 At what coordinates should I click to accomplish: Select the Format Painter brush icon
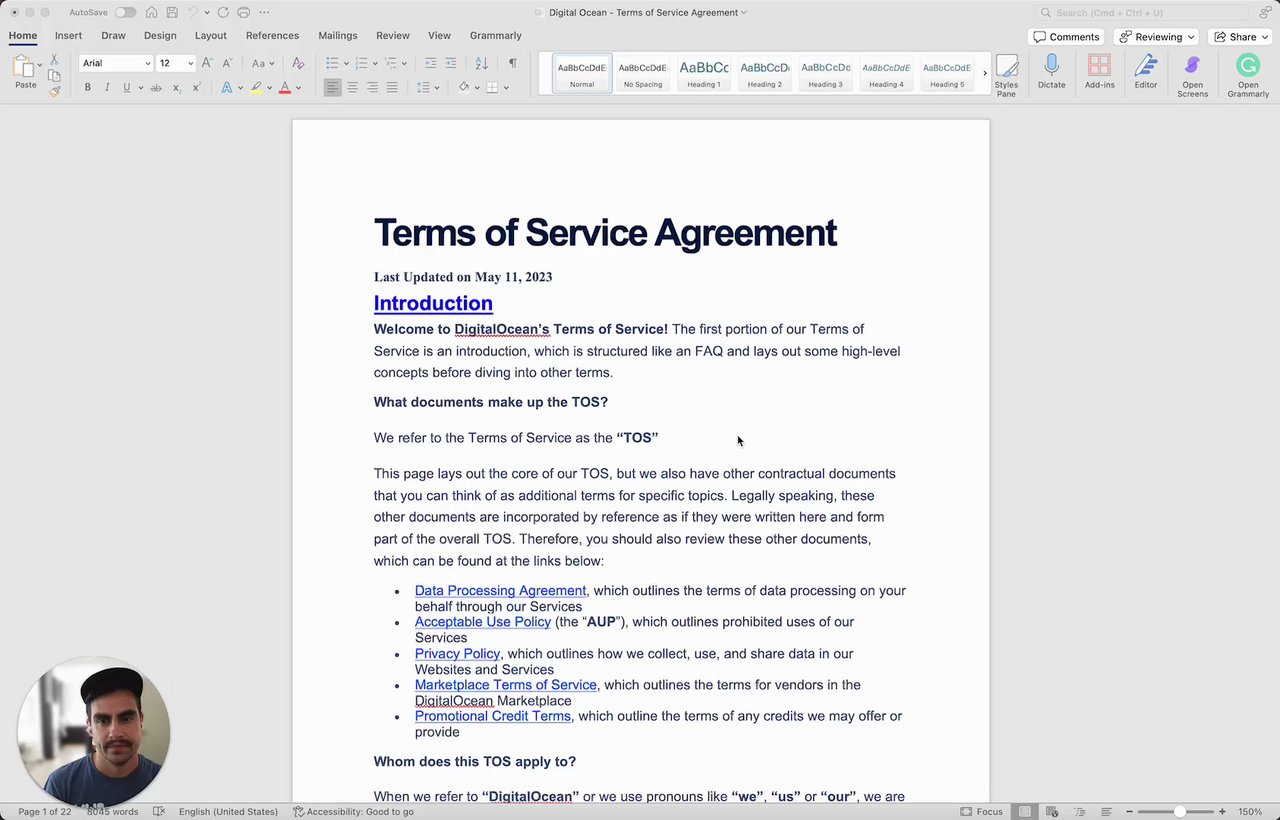pyautogui.click(x=54, y=91)
